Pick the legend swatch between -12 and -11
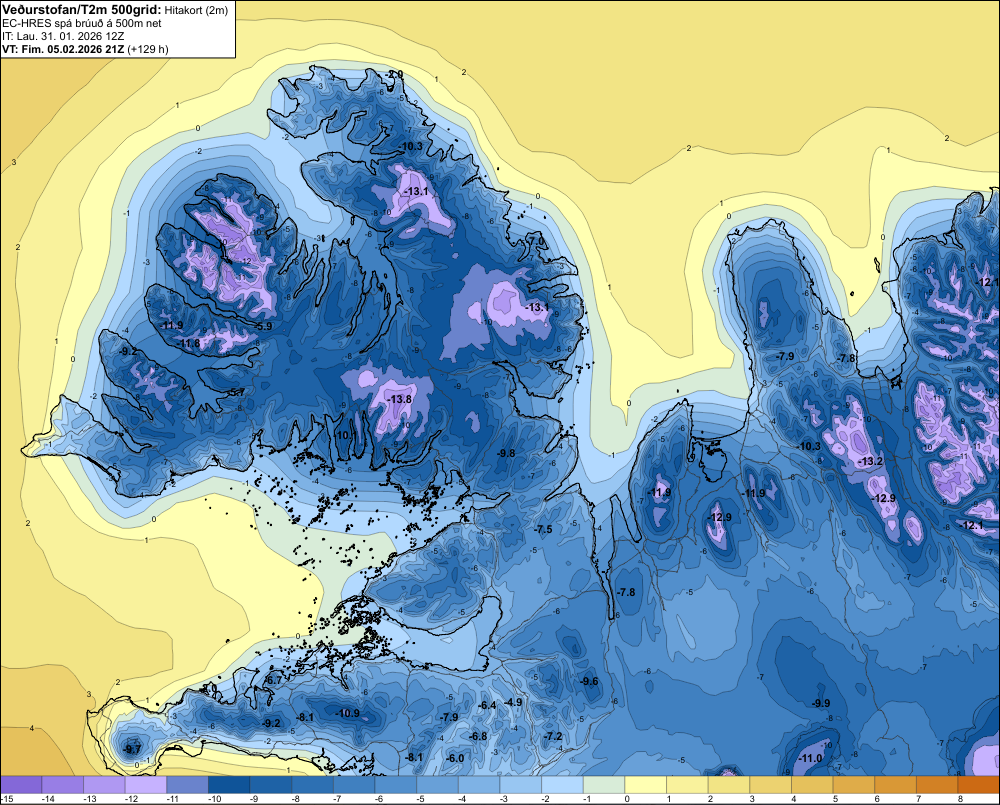 (x=146, y=785)
